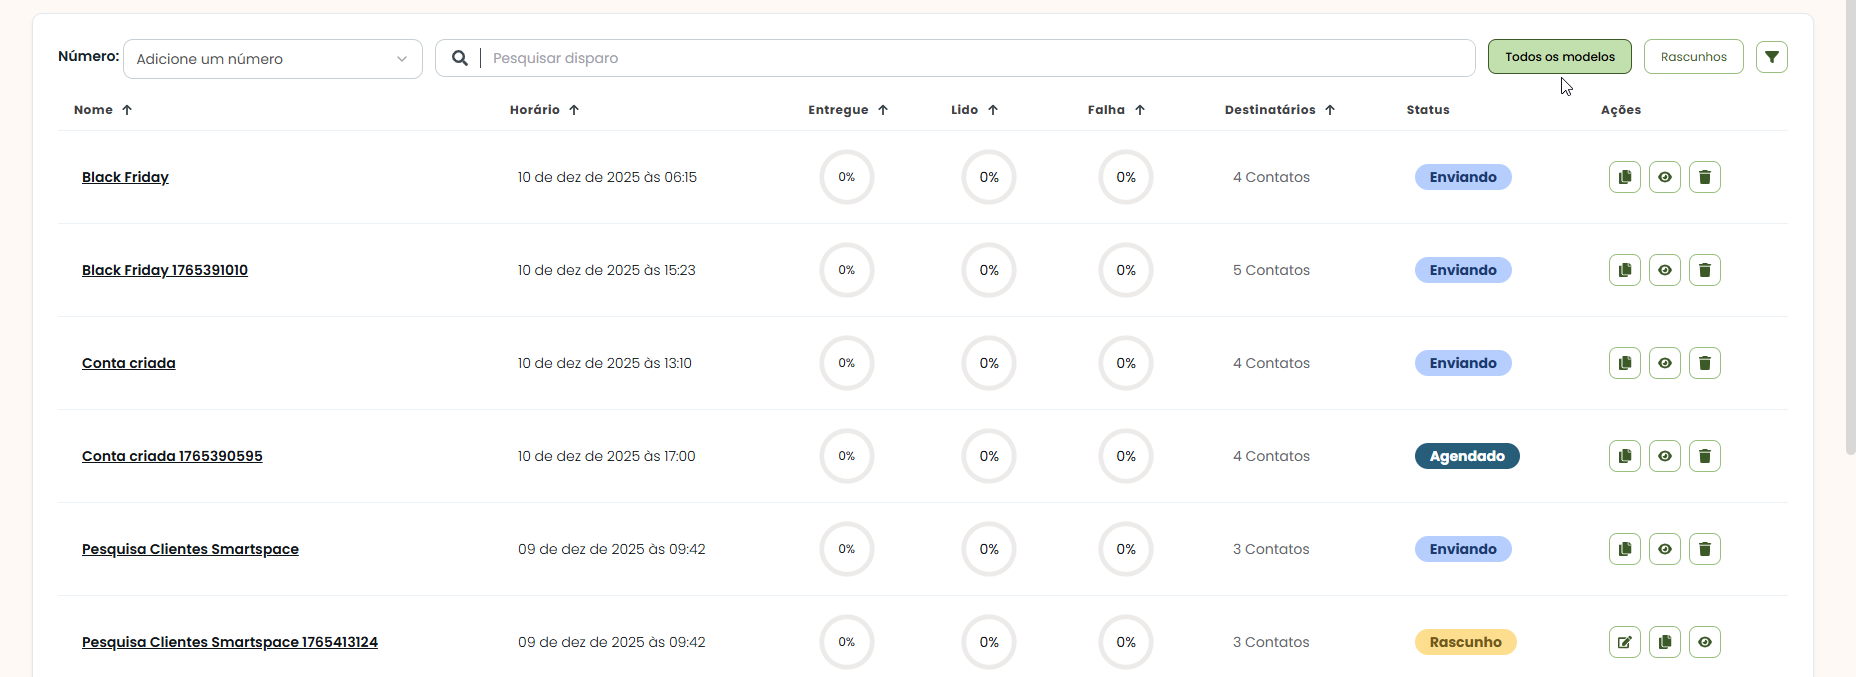
Task: Open the Conta criada link
Action: 129,363
